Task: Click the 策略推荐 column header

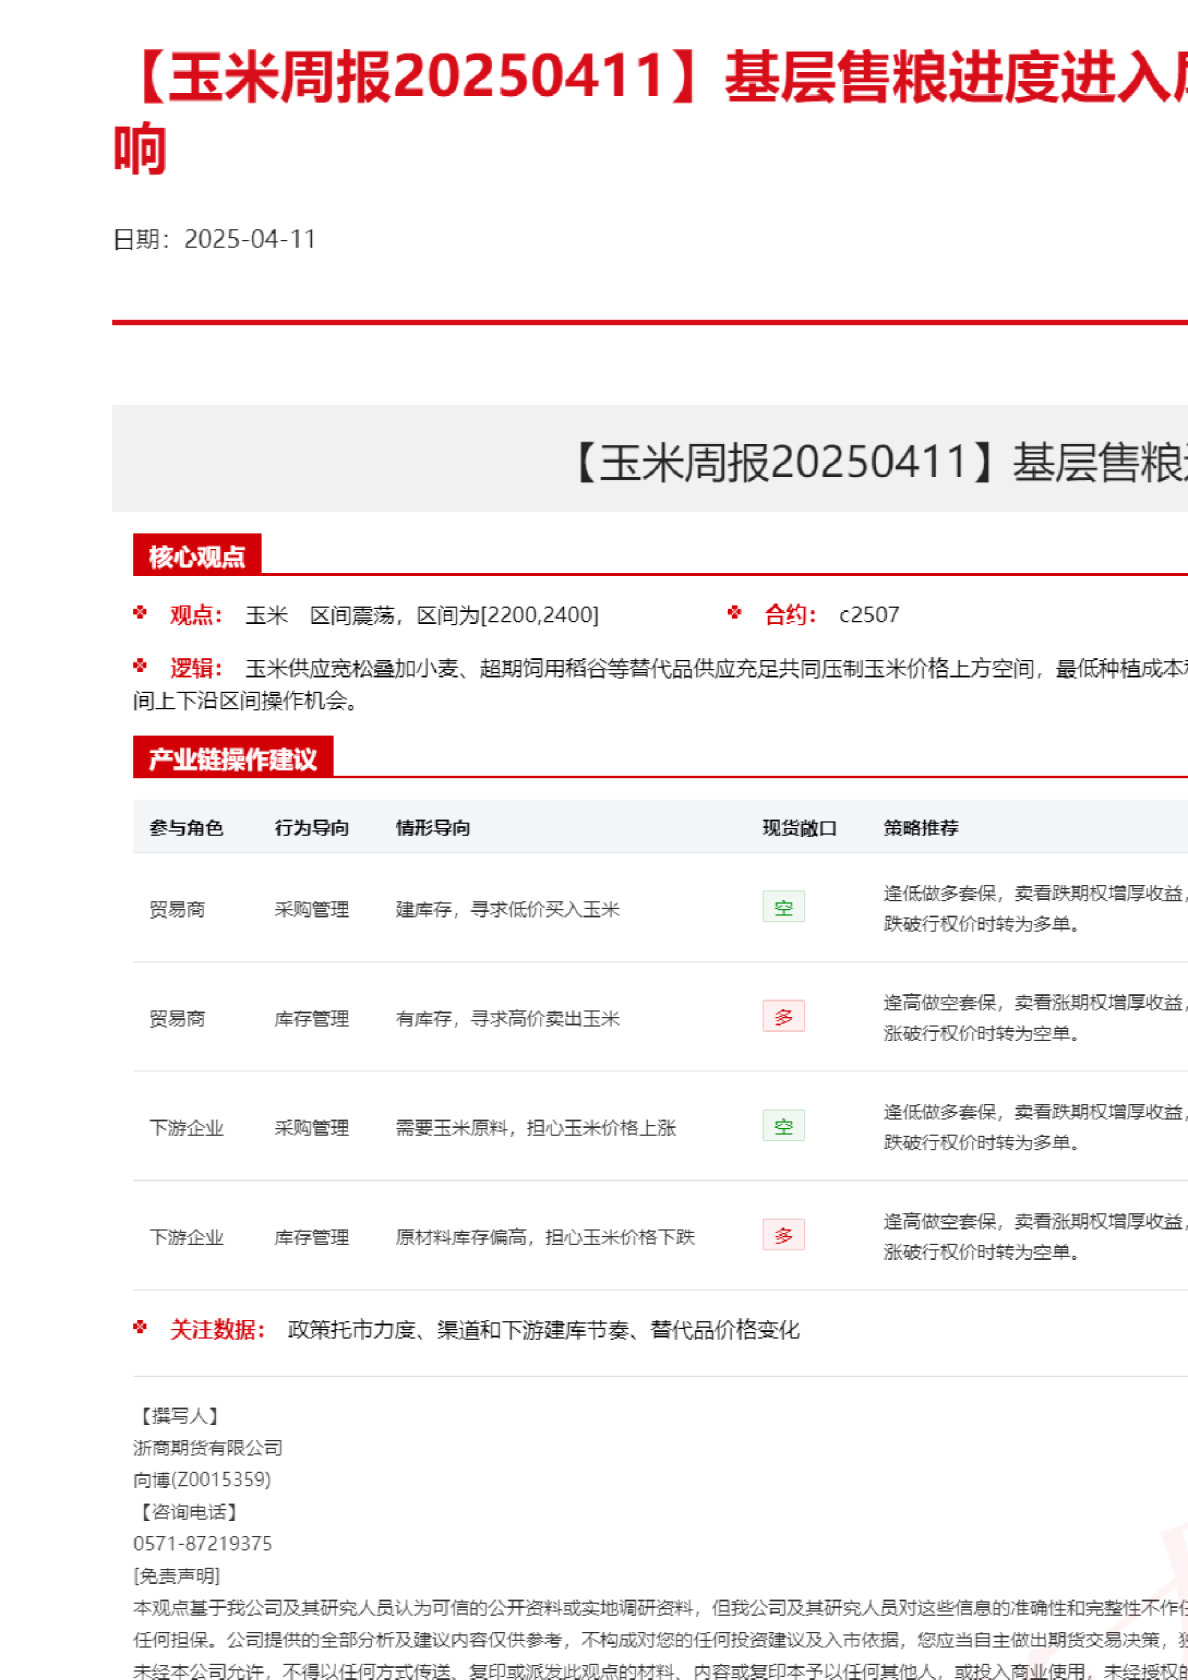Action: pyautogui.click(x=921, y=828)
